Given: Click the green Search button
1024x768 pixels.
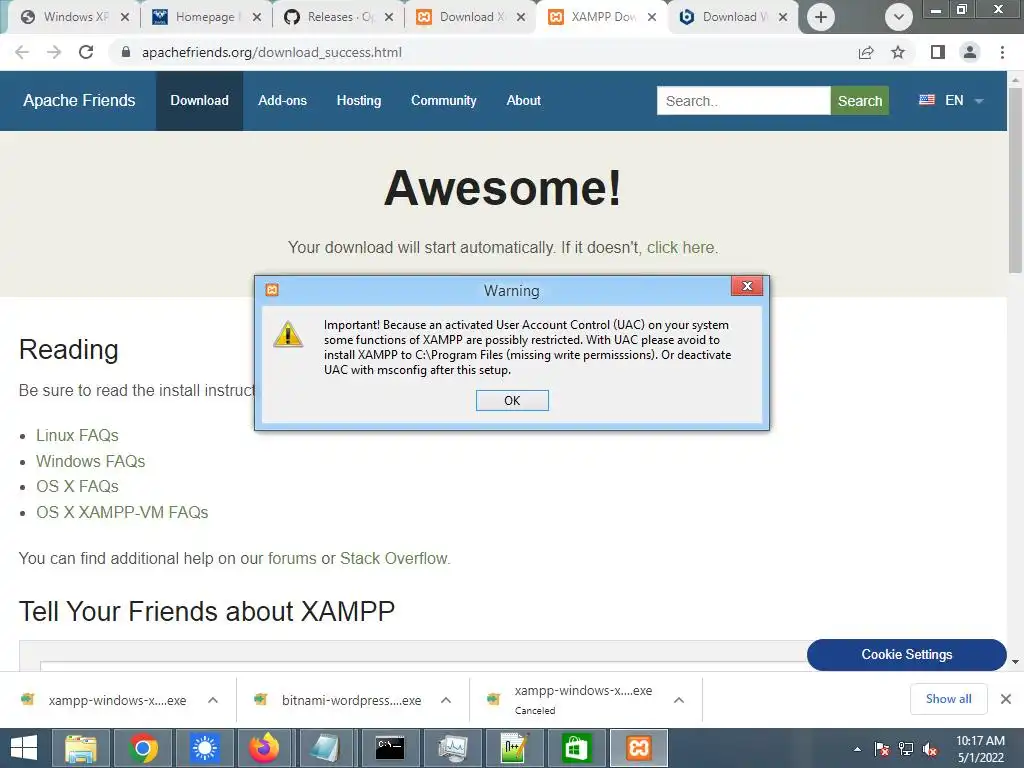Looking at the screenshot, I should (x=859, y=101).
